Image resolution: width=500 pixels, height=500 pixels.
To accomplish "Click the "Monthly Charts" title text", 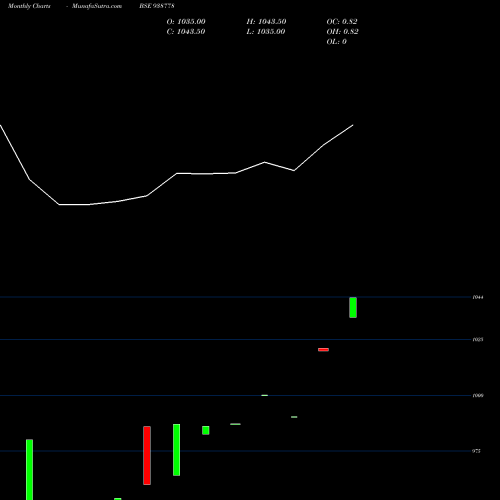I will pos(29,6).
